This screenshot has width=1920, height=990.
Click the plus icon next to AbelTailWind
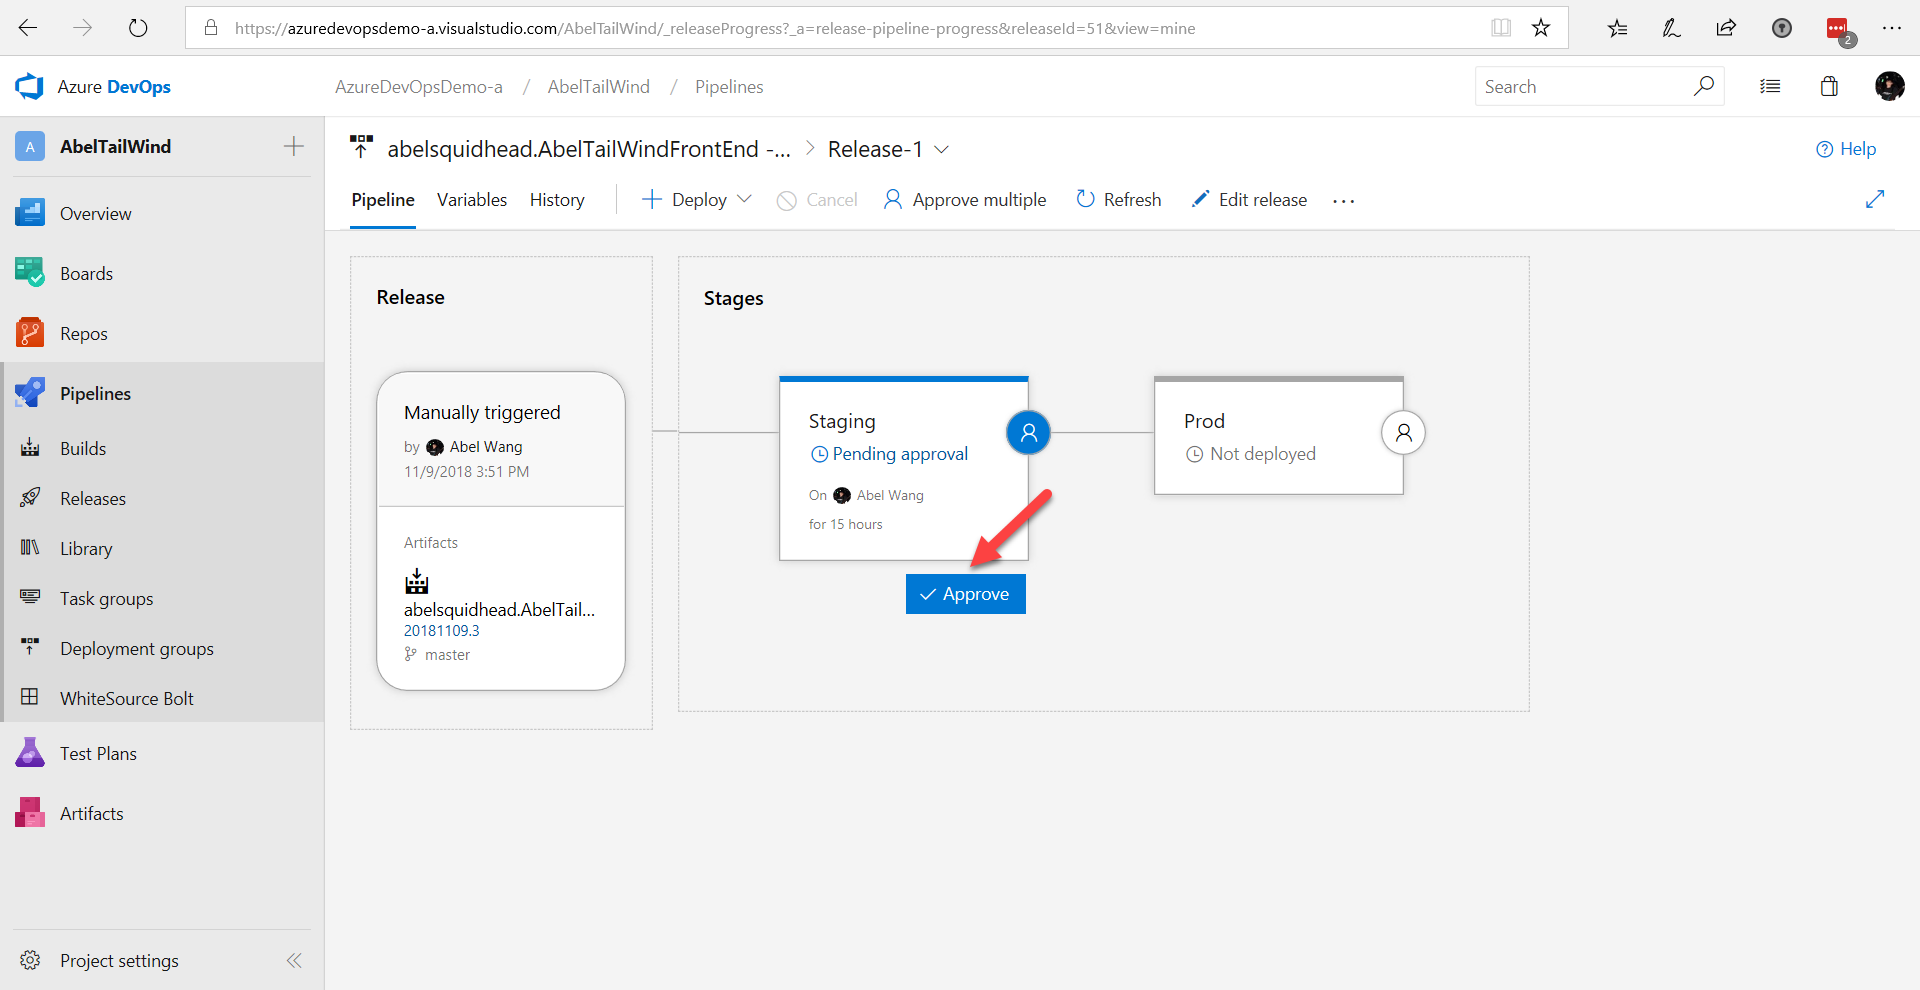click(x=293, y=146)
